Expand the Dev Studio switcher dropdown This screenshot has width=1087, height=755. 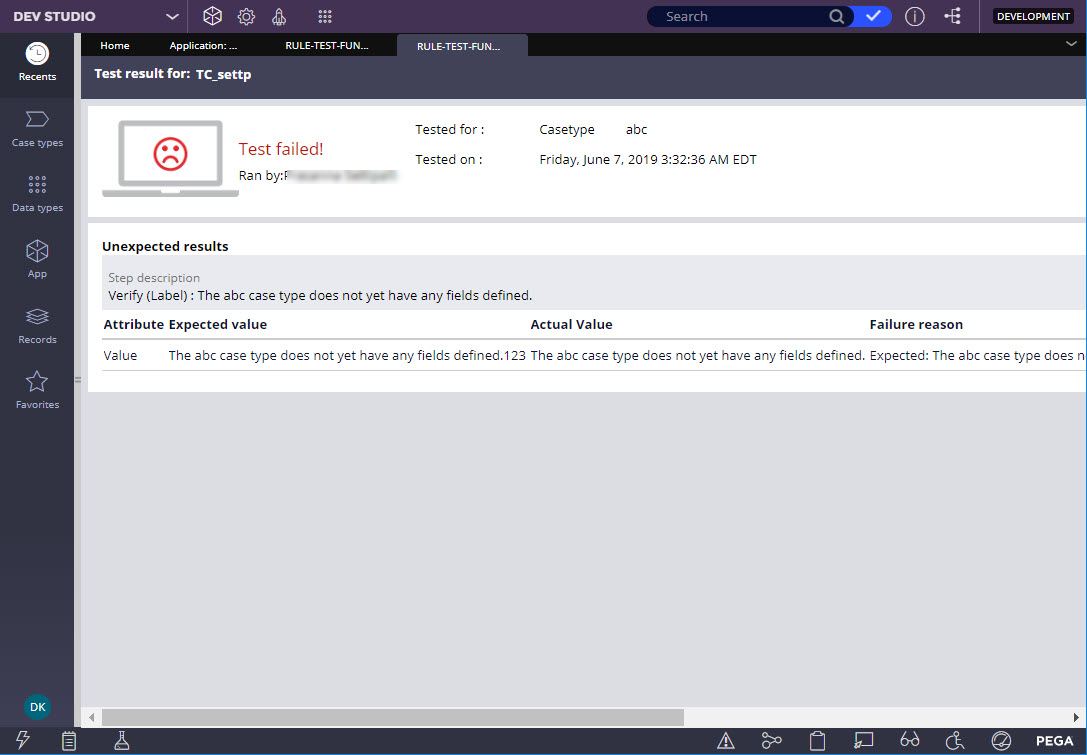(x=172, y=17)
